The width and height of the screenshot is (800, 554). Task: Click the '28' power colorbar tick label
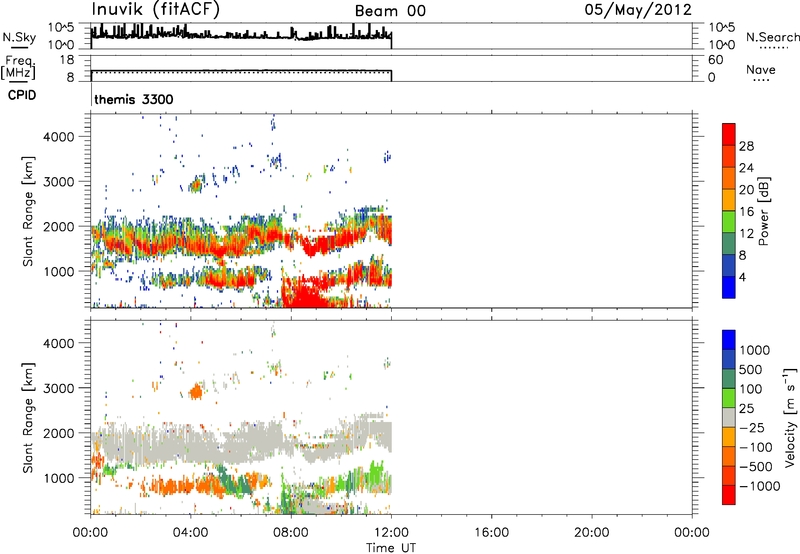[746, 146]
